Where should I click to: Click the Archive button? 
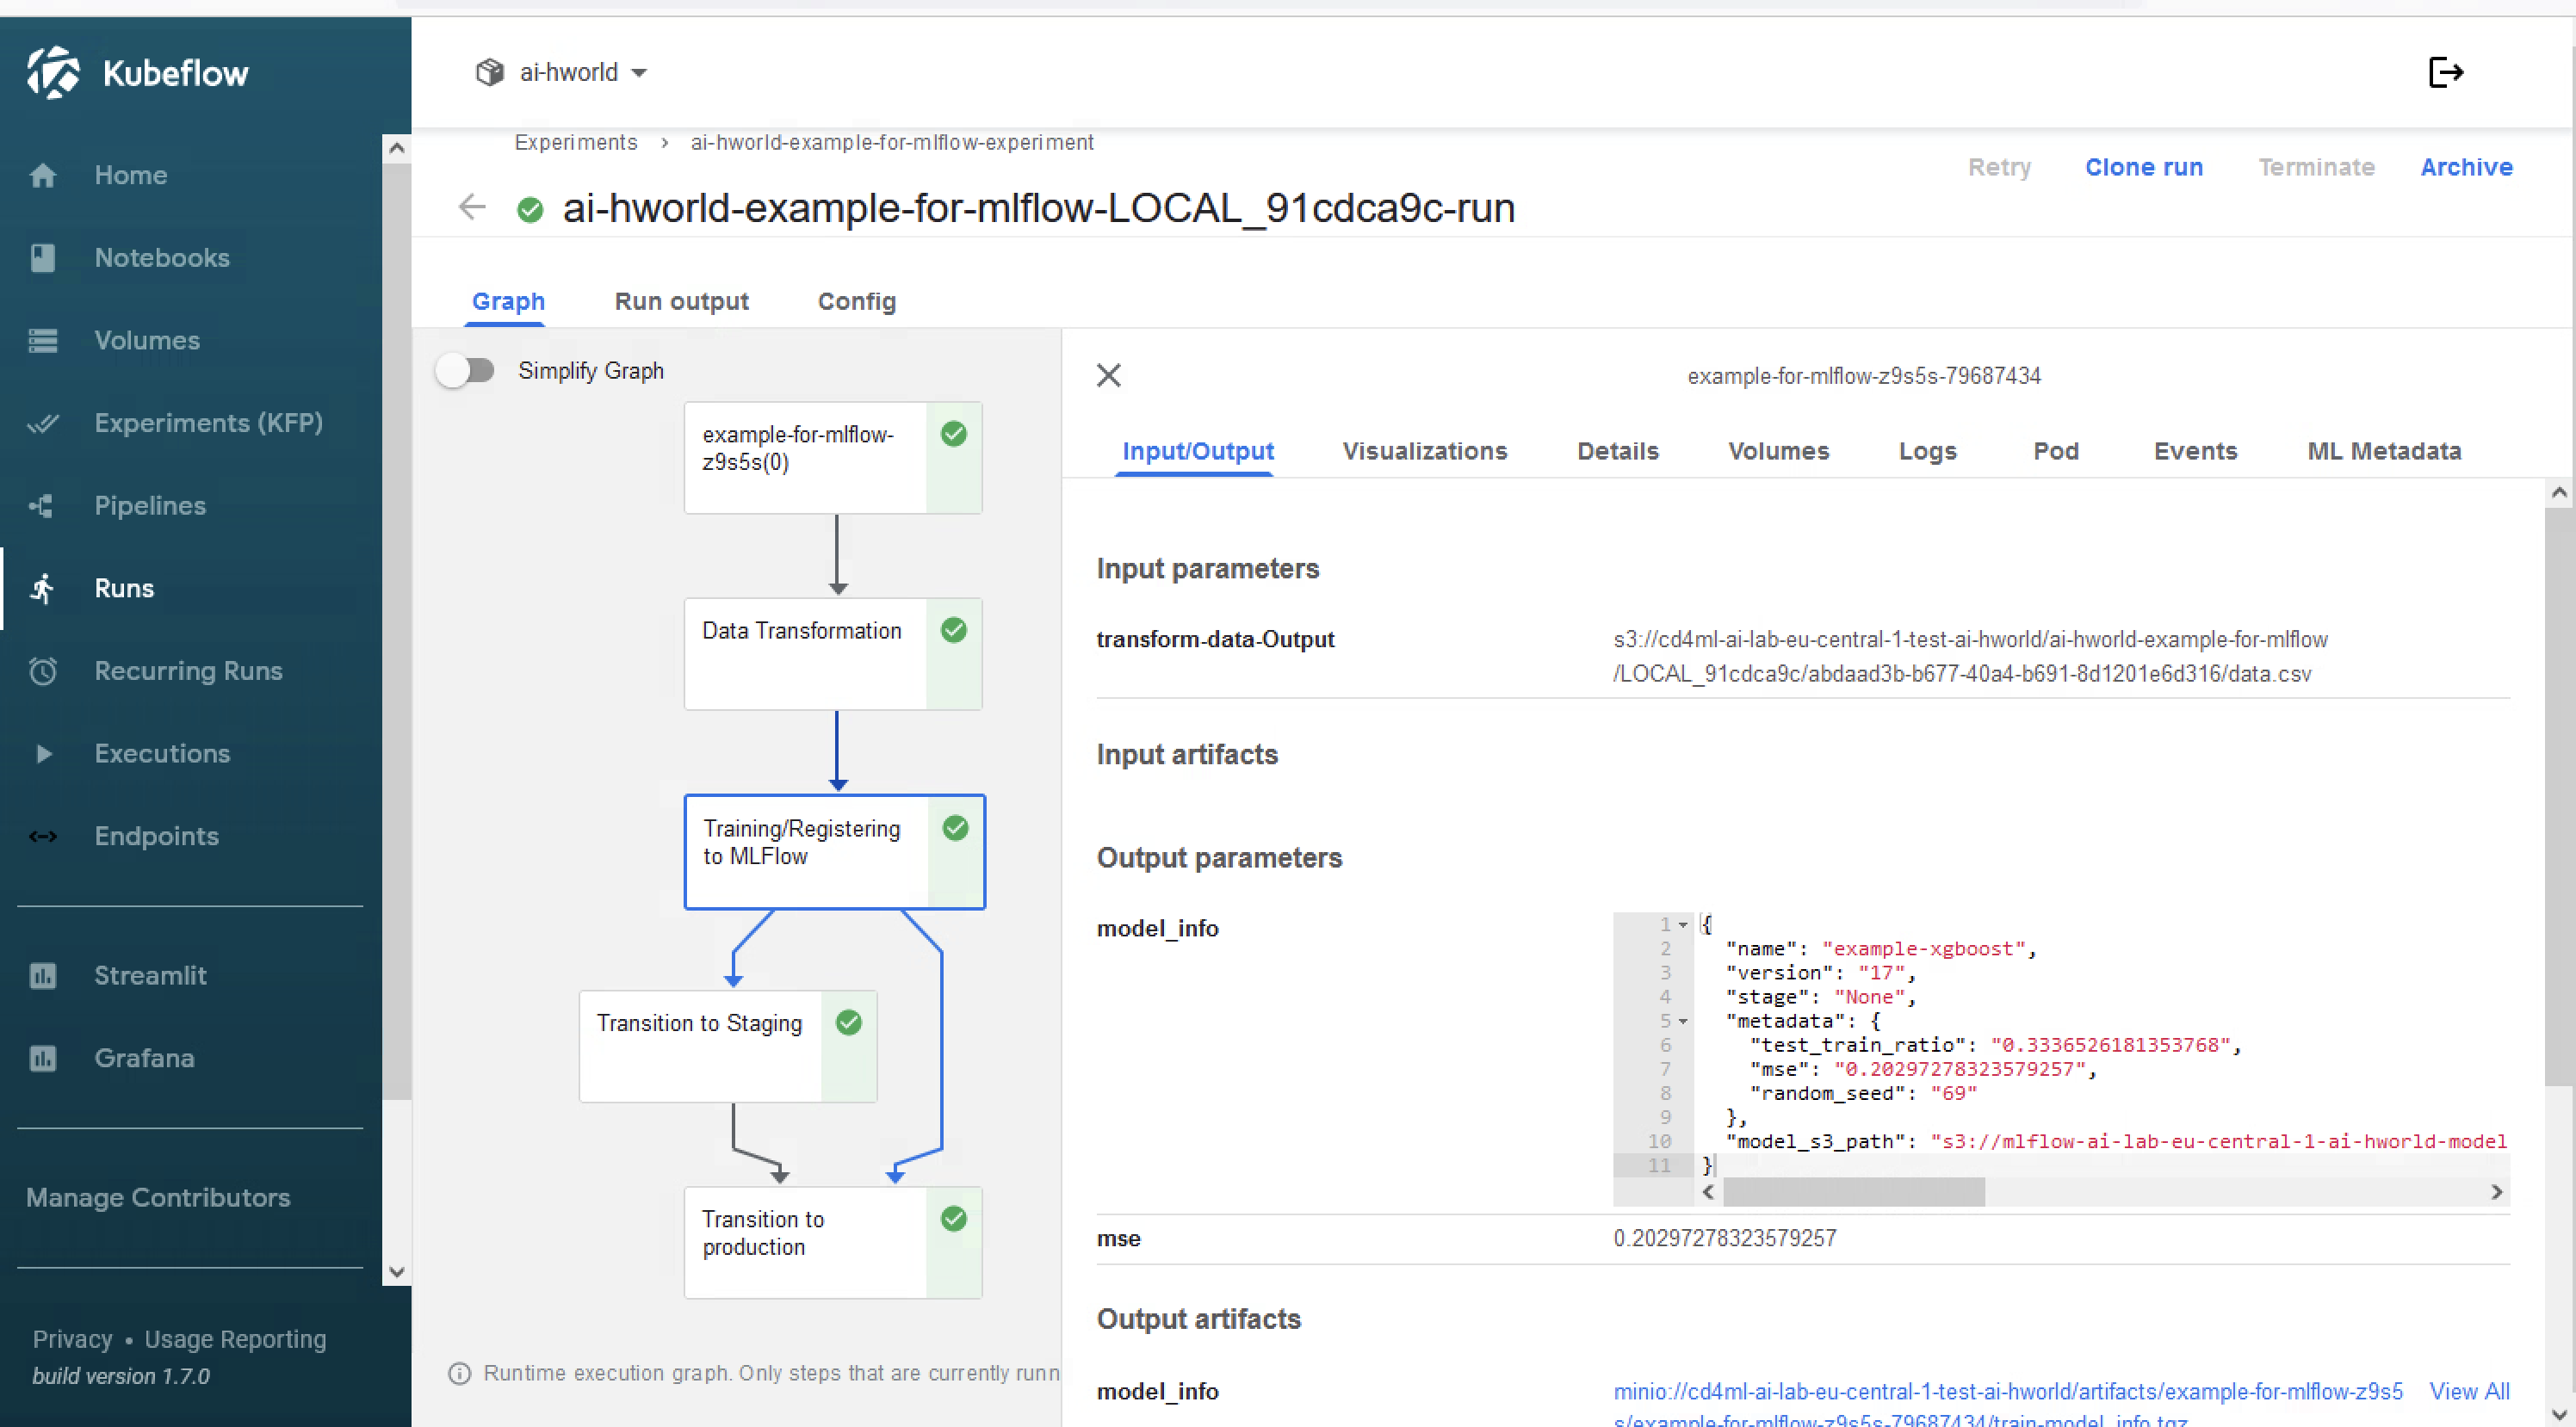[x=2465, y=167]
